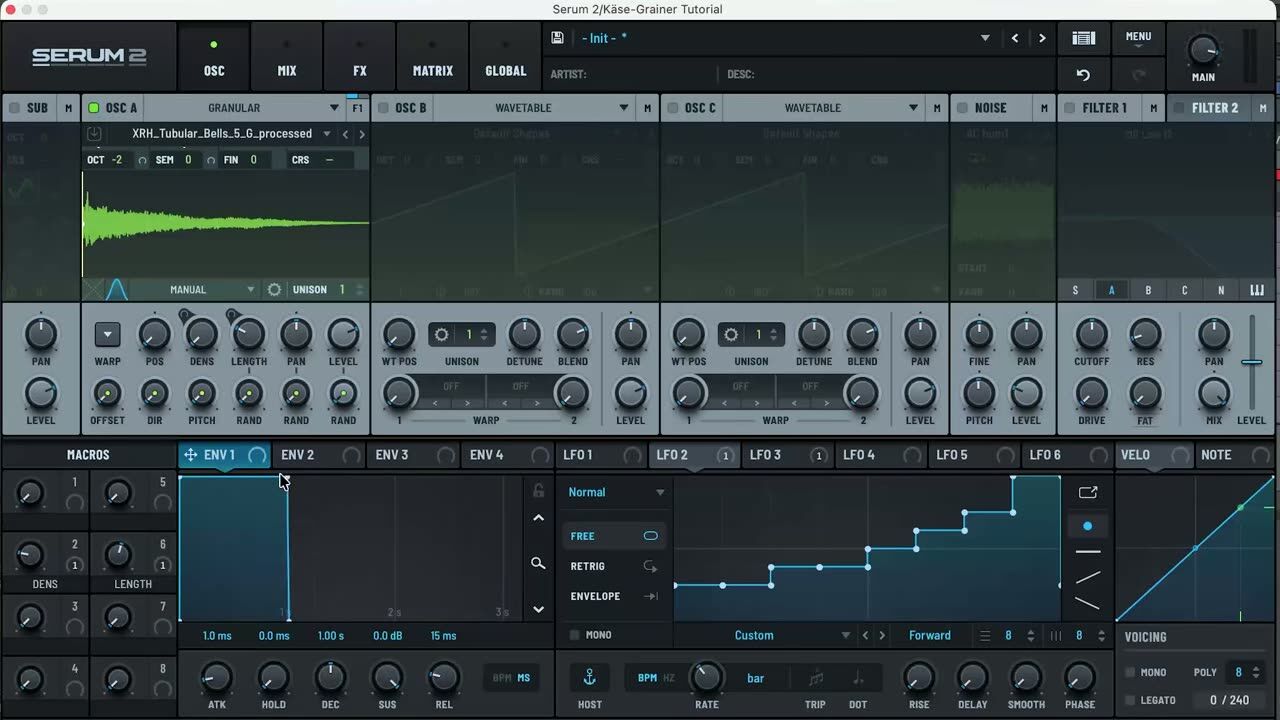Click the ENV 1 drag-to-assign move icon
1280x720 pixels.
pos(190,455)
